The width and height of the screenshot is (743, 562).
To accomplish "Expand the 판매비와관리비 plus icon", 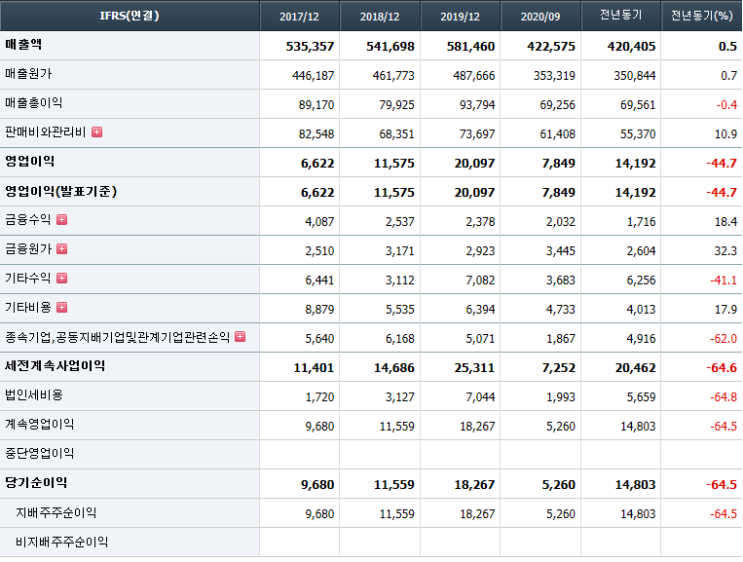I will (x=97, y=132).
